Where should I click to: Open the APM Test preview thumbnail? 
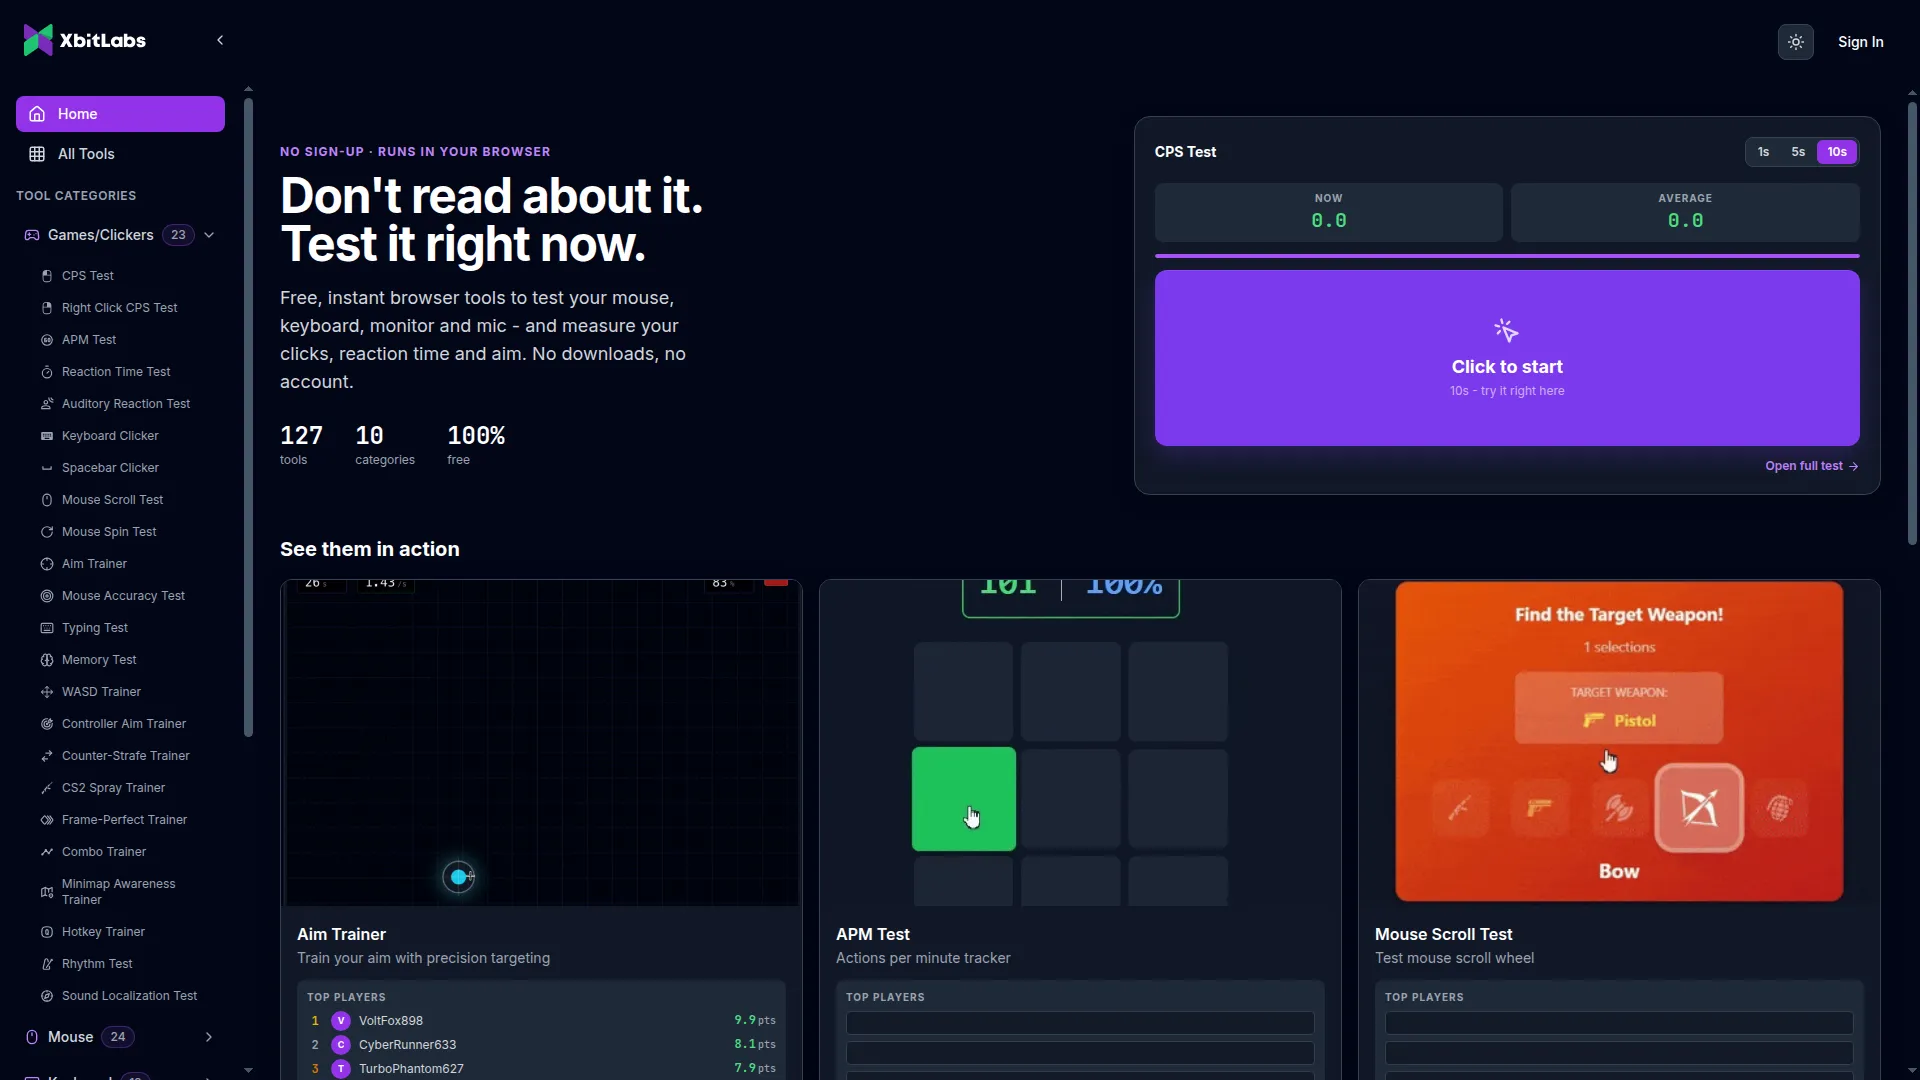[x=1080, y=743]
